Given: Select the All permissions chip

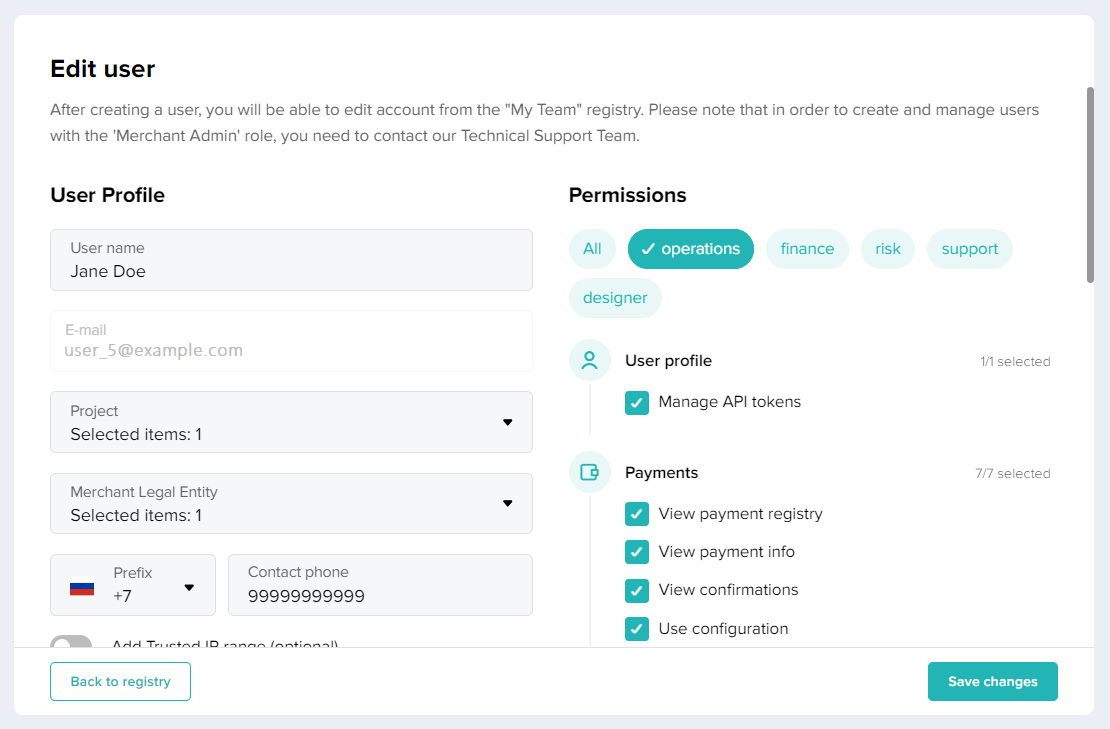Looking at the screenshot, I should 592,249.
